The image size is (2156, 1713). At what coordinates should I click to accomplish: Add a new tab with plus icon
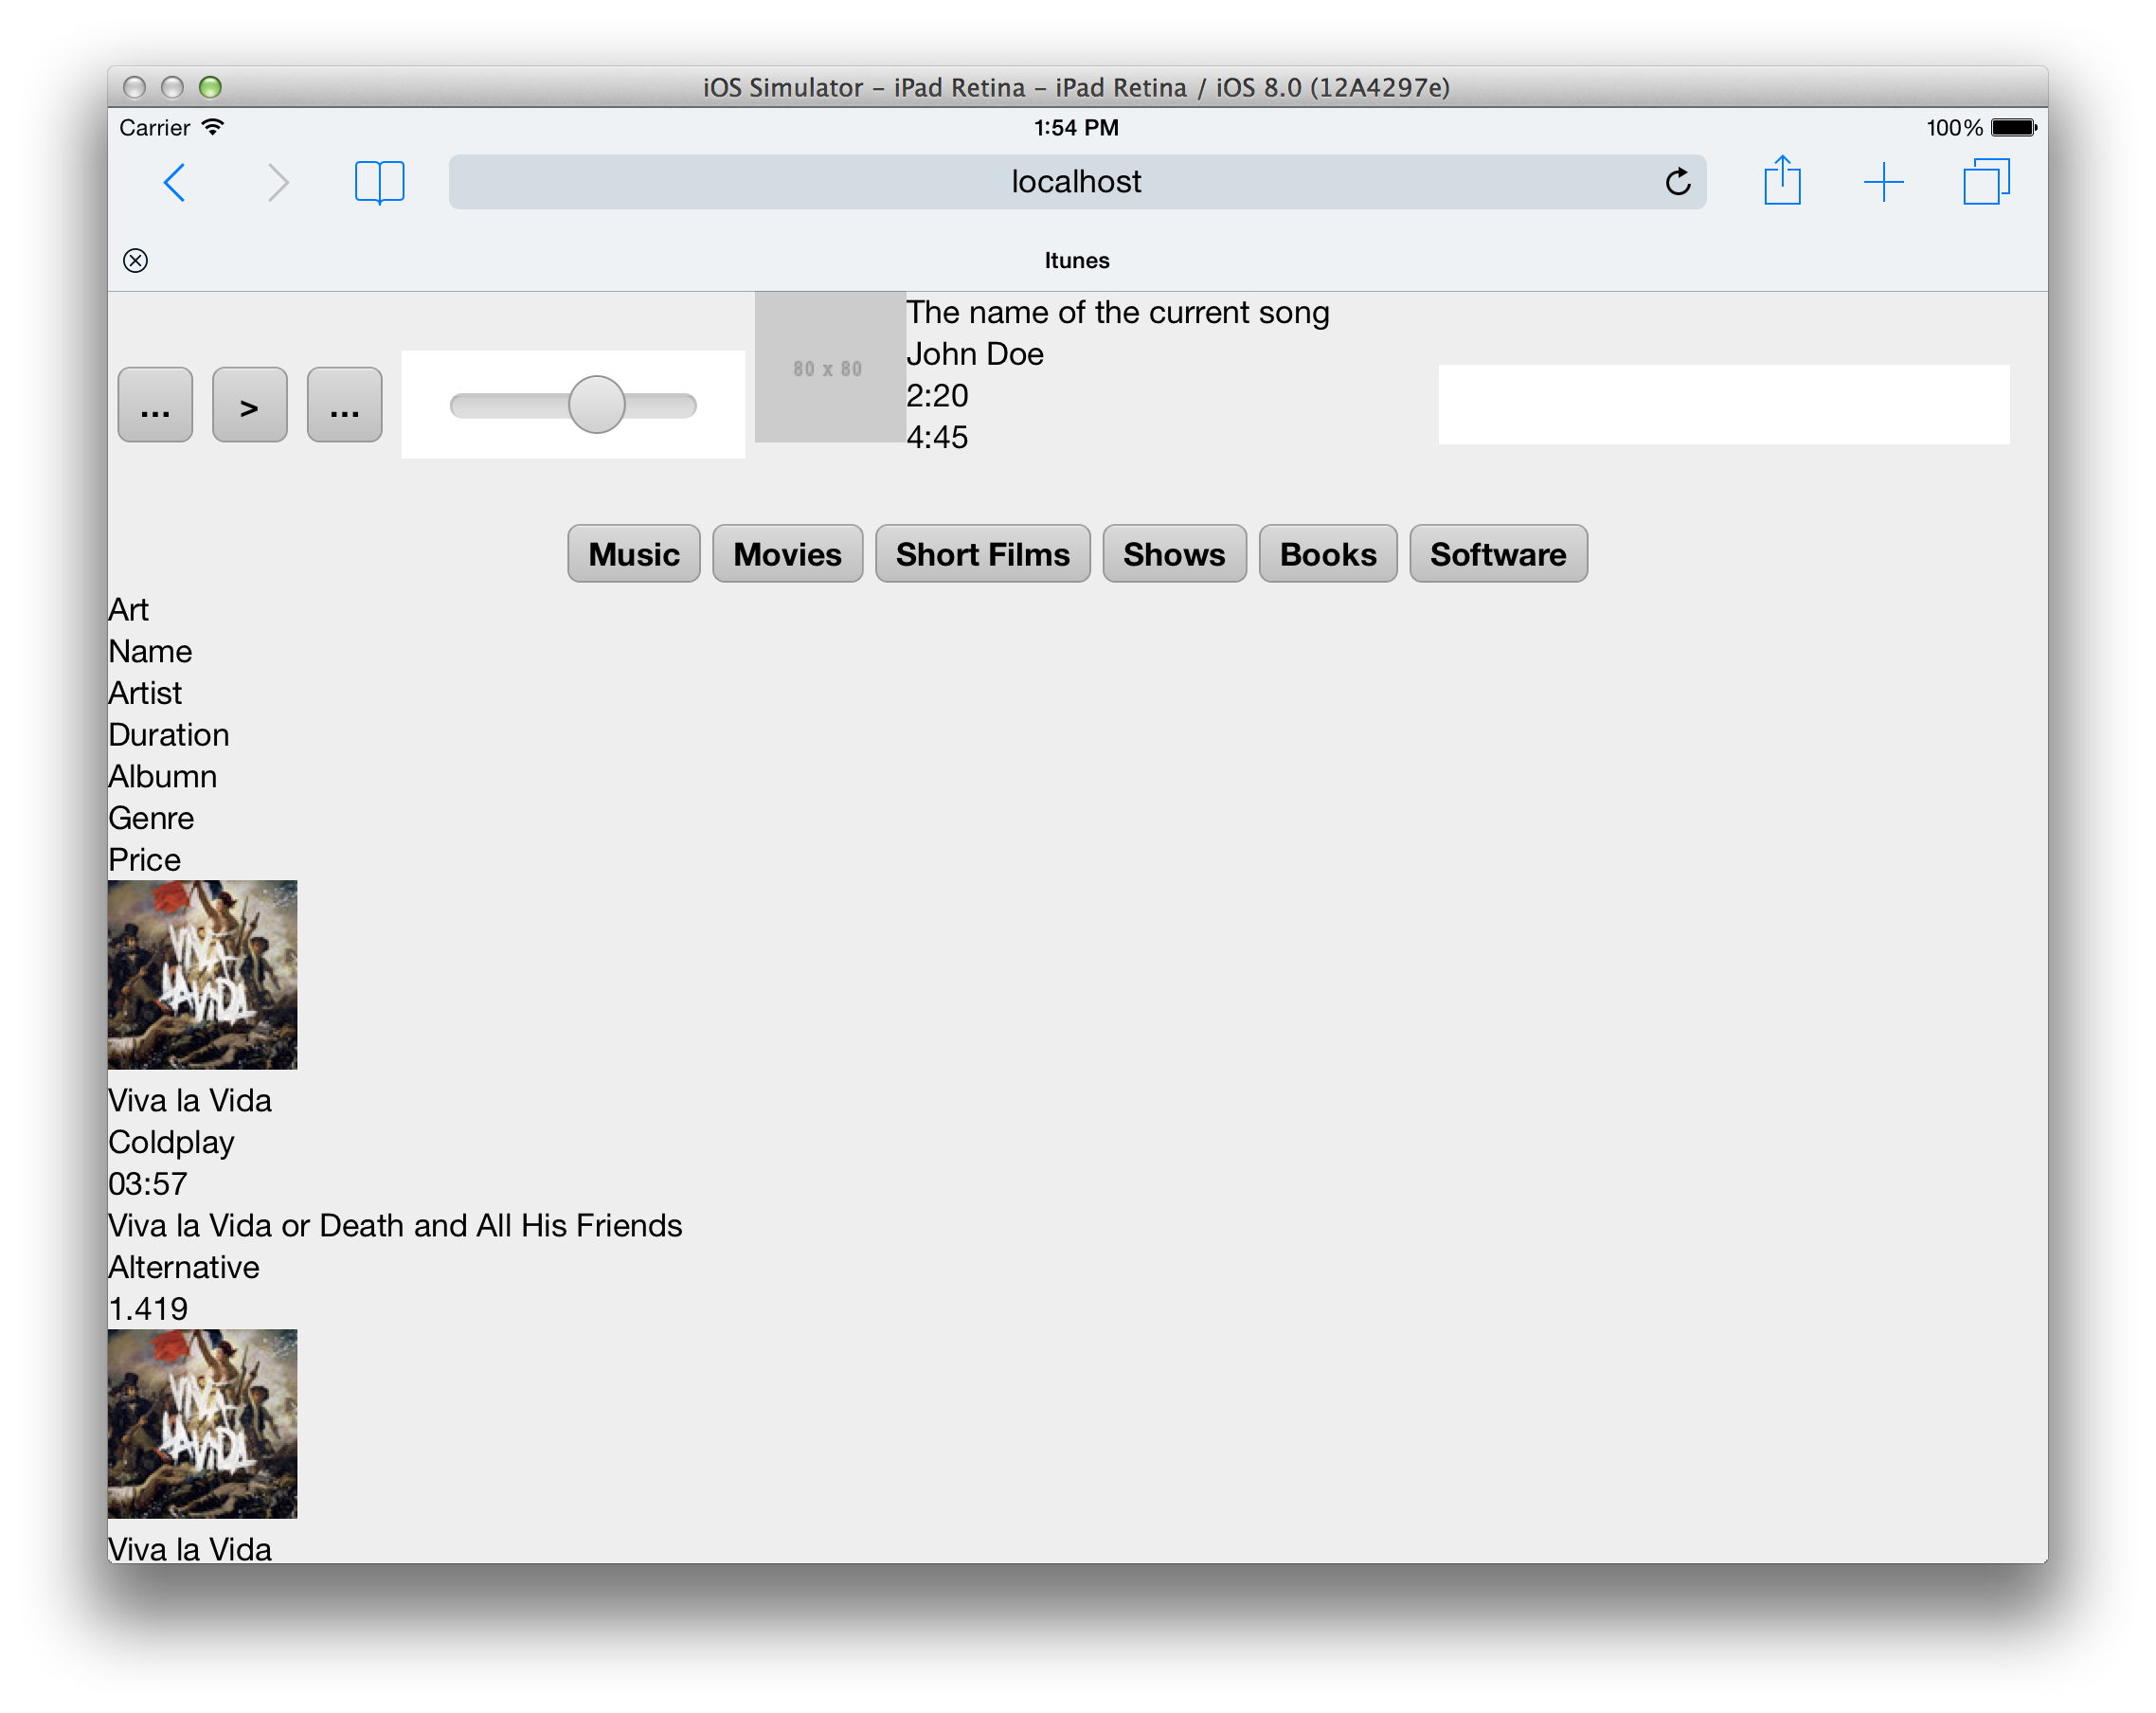click(x=1883, y=183)
